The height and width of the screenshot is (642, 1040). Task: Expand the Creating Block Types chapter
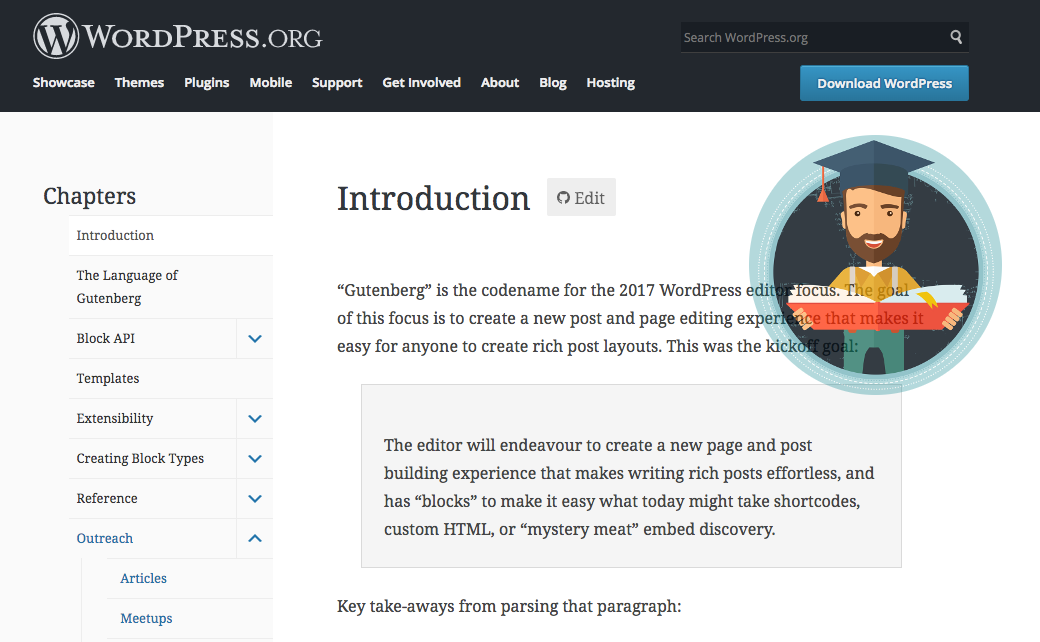click(x=255, y=458)
